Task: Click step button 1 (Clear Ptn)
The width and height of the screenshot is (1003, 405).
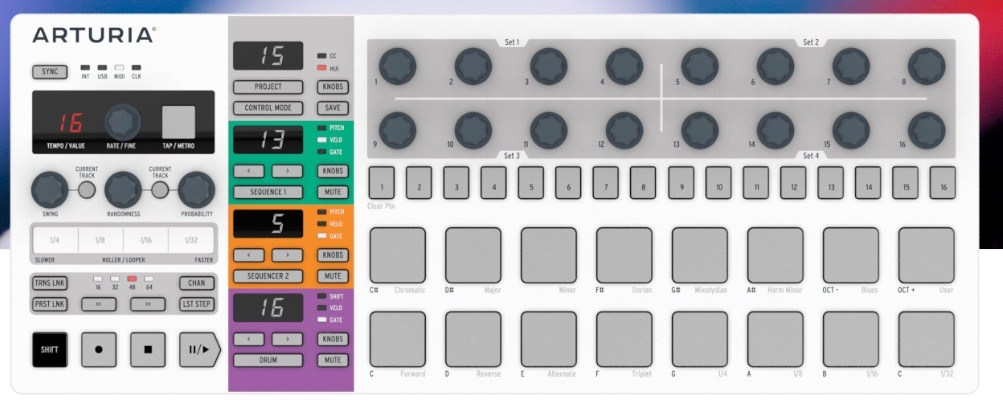Action: pos(382,182)
